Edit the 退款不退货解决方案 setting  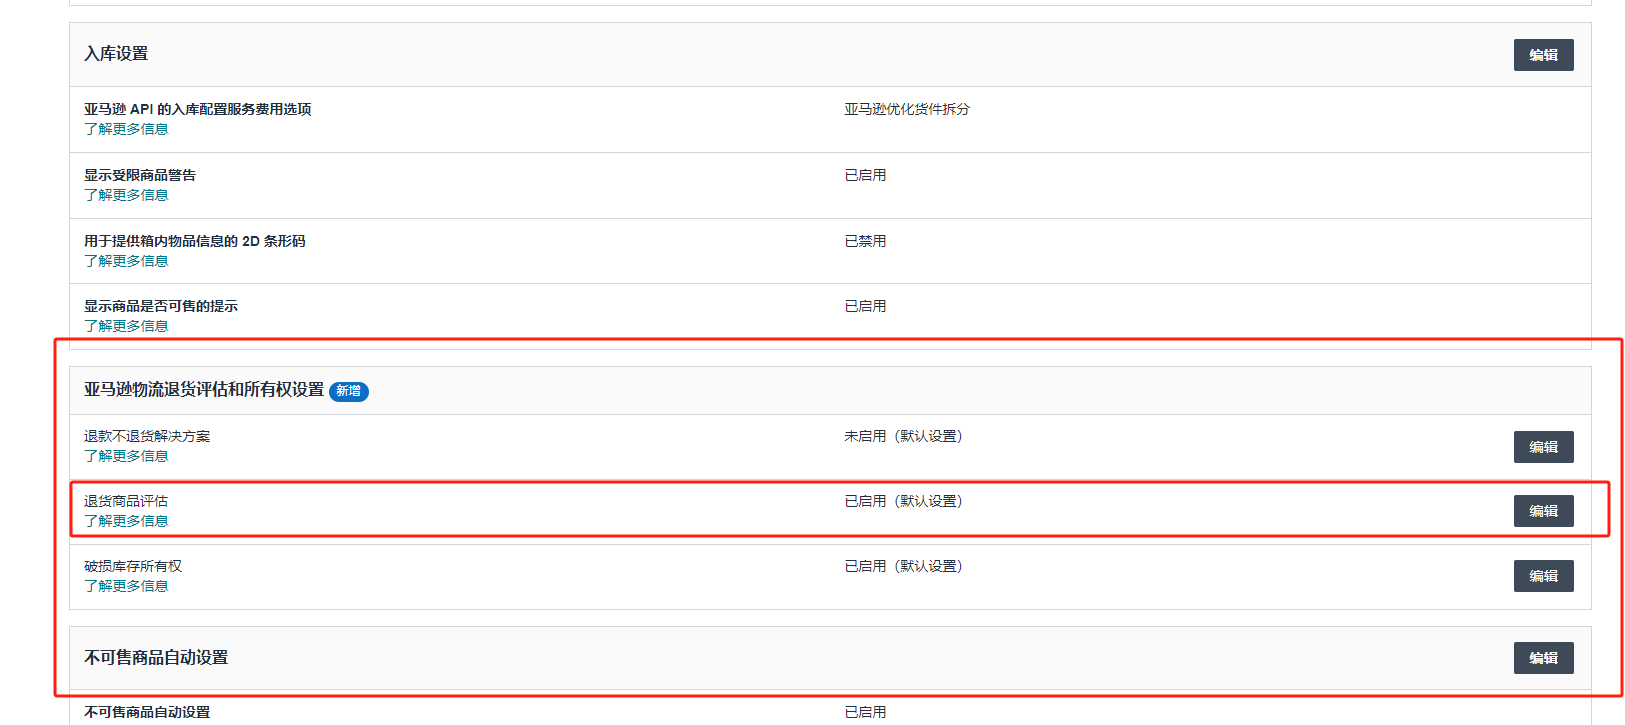tap(1543, 447)
